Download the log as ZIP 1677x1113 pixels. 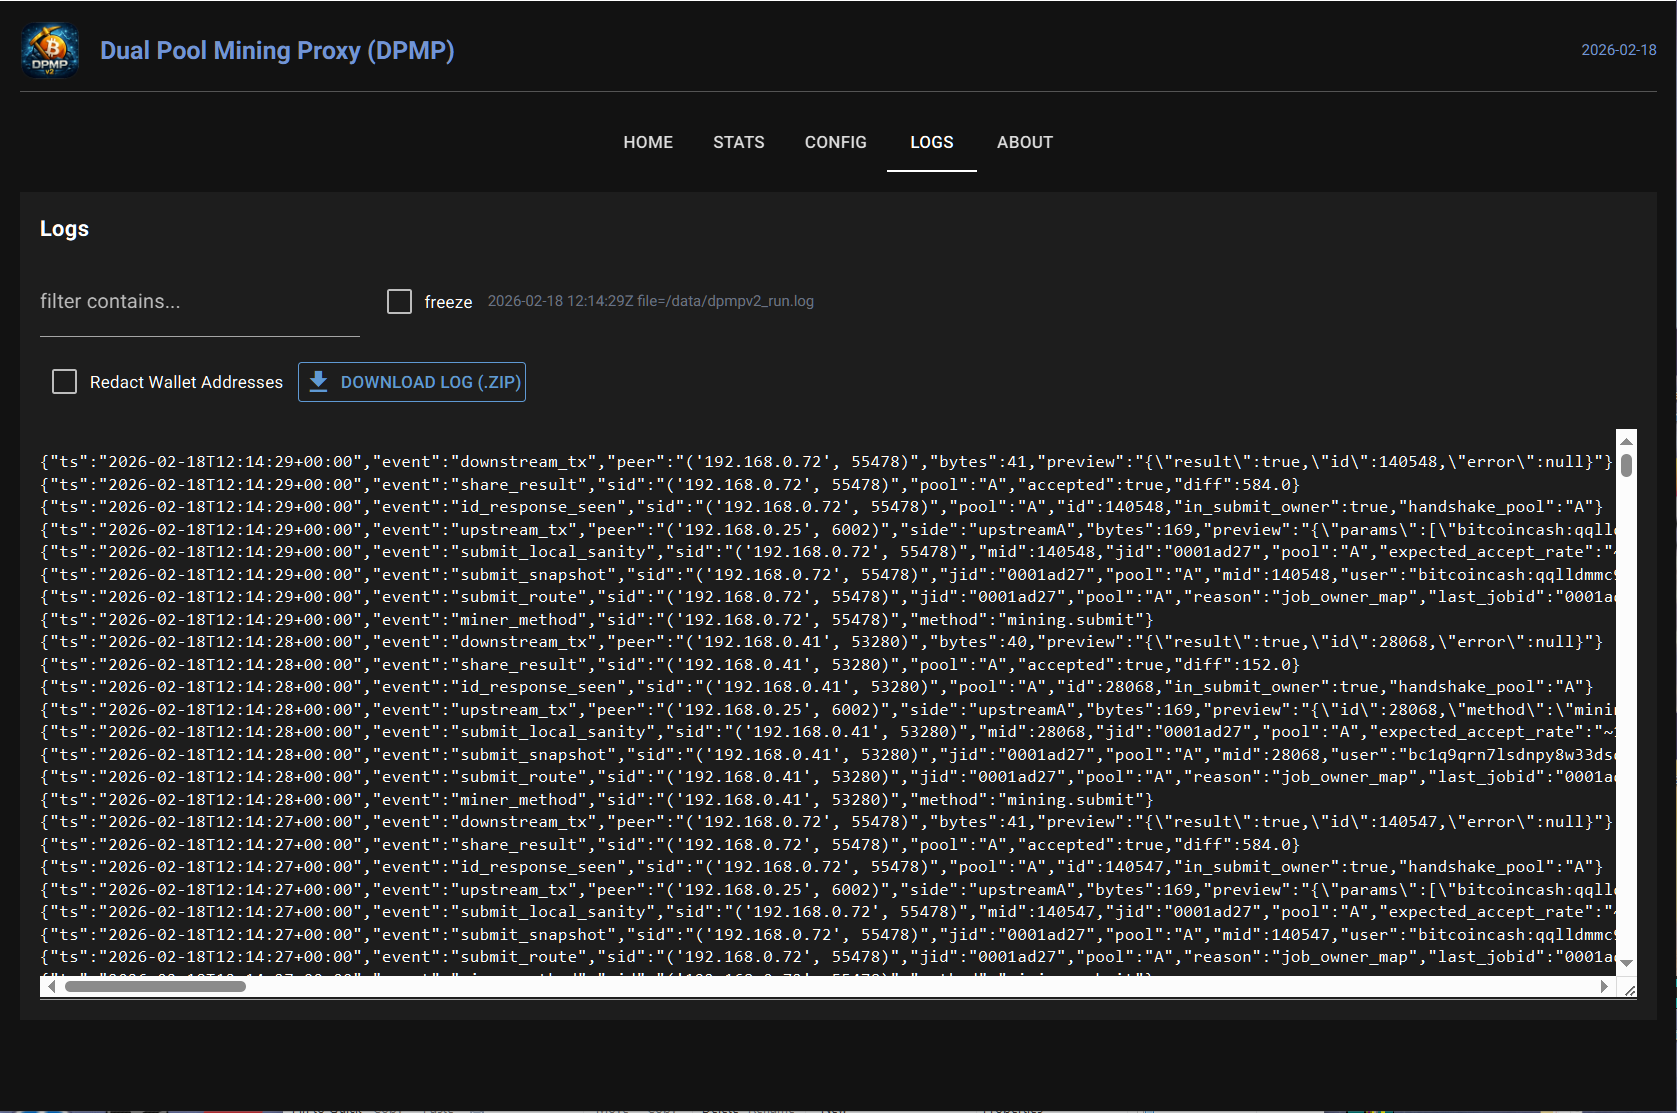click(x=412, y=382)
